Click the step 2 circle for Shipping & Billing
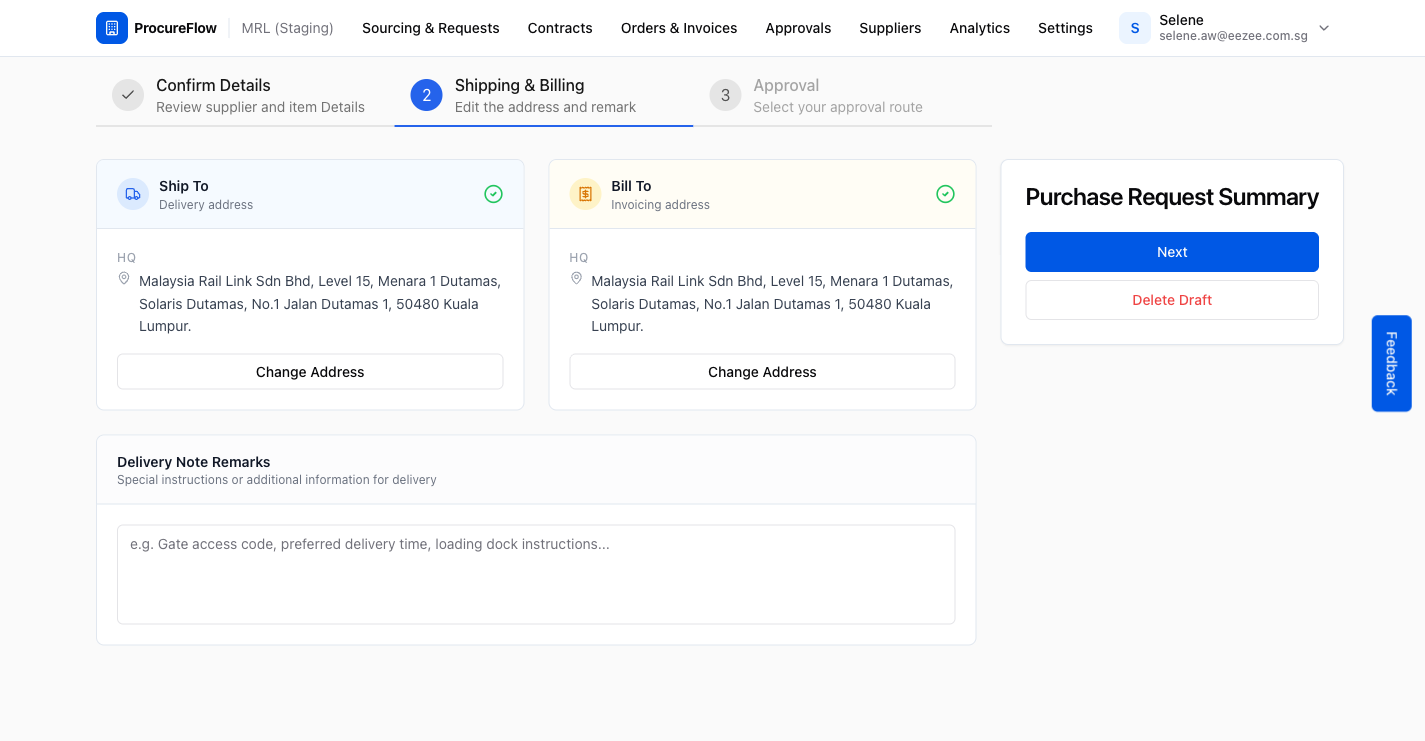This screenshot has height=741, width=1425. 426,95
